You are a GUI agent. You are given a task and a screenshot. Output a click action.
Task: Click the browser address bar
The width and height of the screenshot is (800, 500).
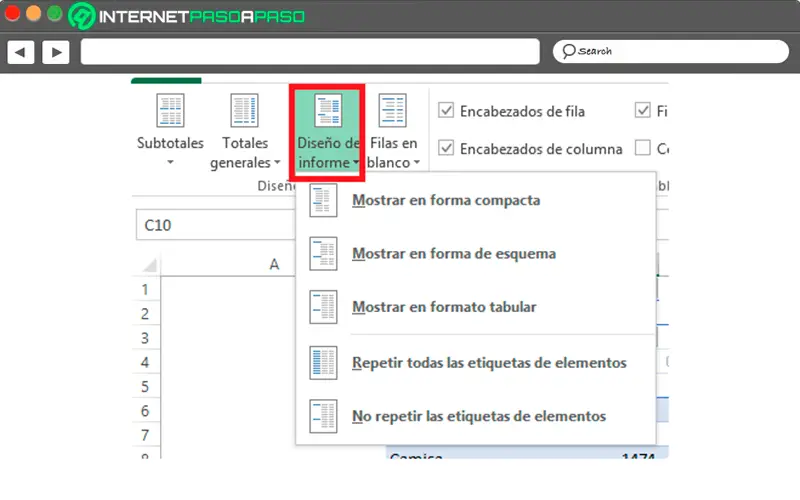310,52
